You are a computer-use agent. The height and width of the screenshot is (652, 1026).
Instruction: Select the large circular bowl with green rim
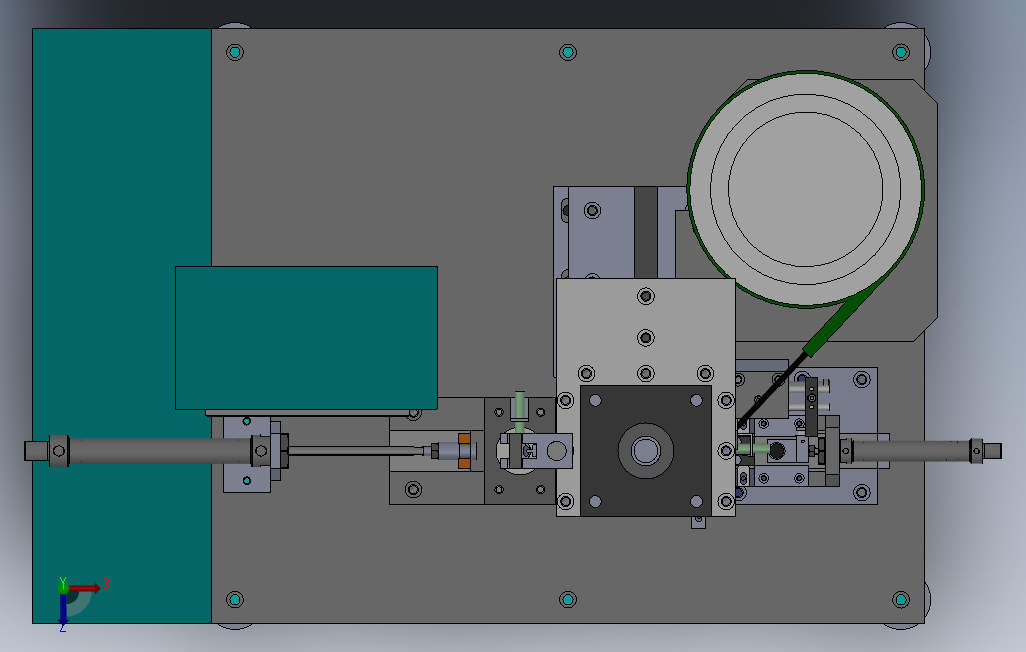click(x=805, y=189)
